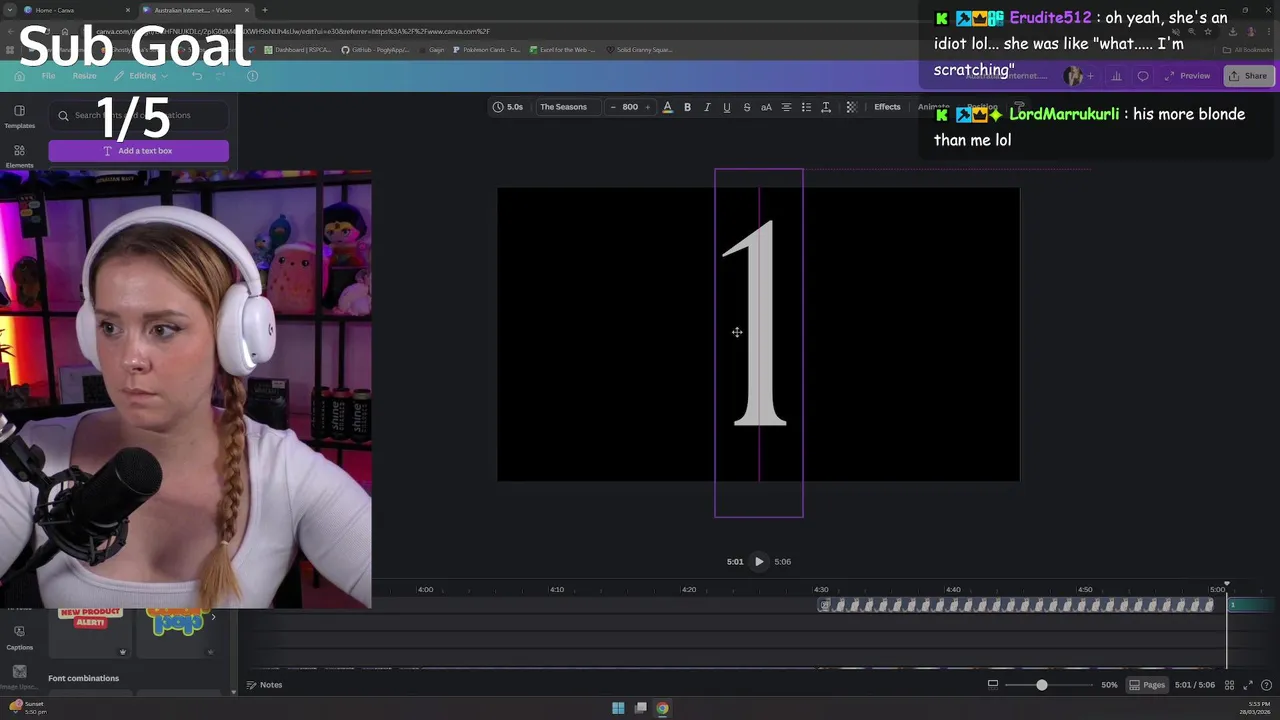Toggle the Pages timeline view
This screenshot has height=720, width=1280.
click(x=1147, y=685)
